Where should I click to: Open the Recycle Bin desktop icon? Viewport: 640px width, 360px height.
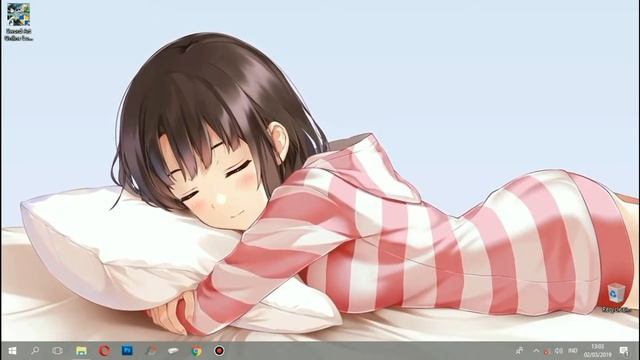(616, 297)
